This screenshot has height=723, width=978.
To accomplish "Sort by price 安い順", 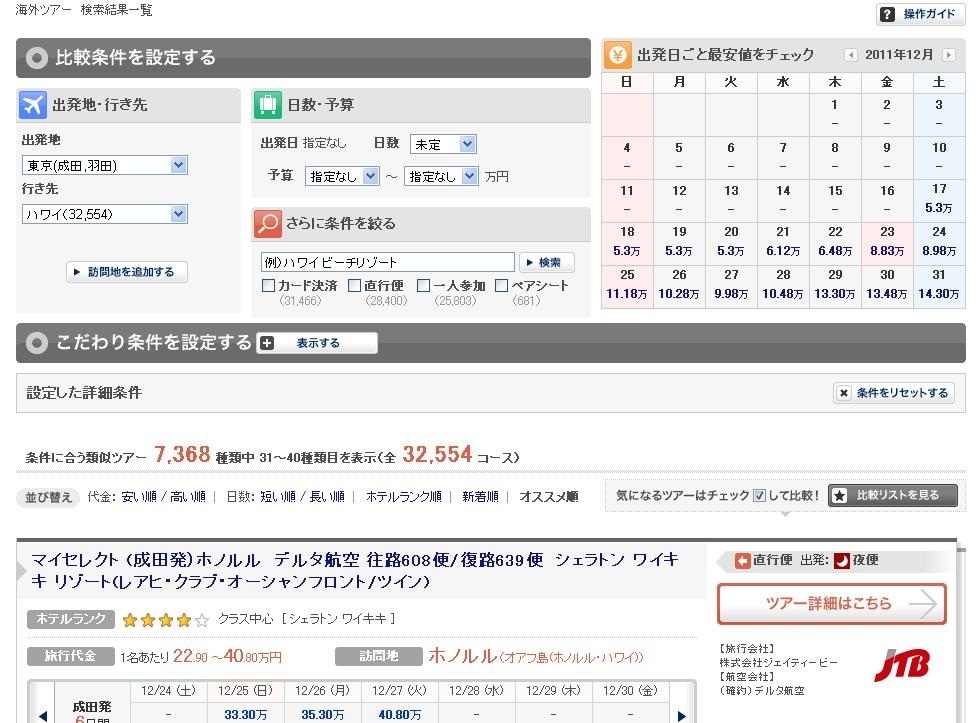I will pos(138,497).
